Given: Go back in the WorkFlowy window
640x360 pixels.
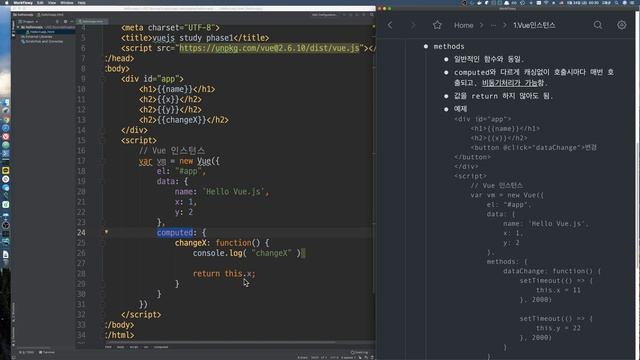Looking at the screenshot, I should point(390,25).
